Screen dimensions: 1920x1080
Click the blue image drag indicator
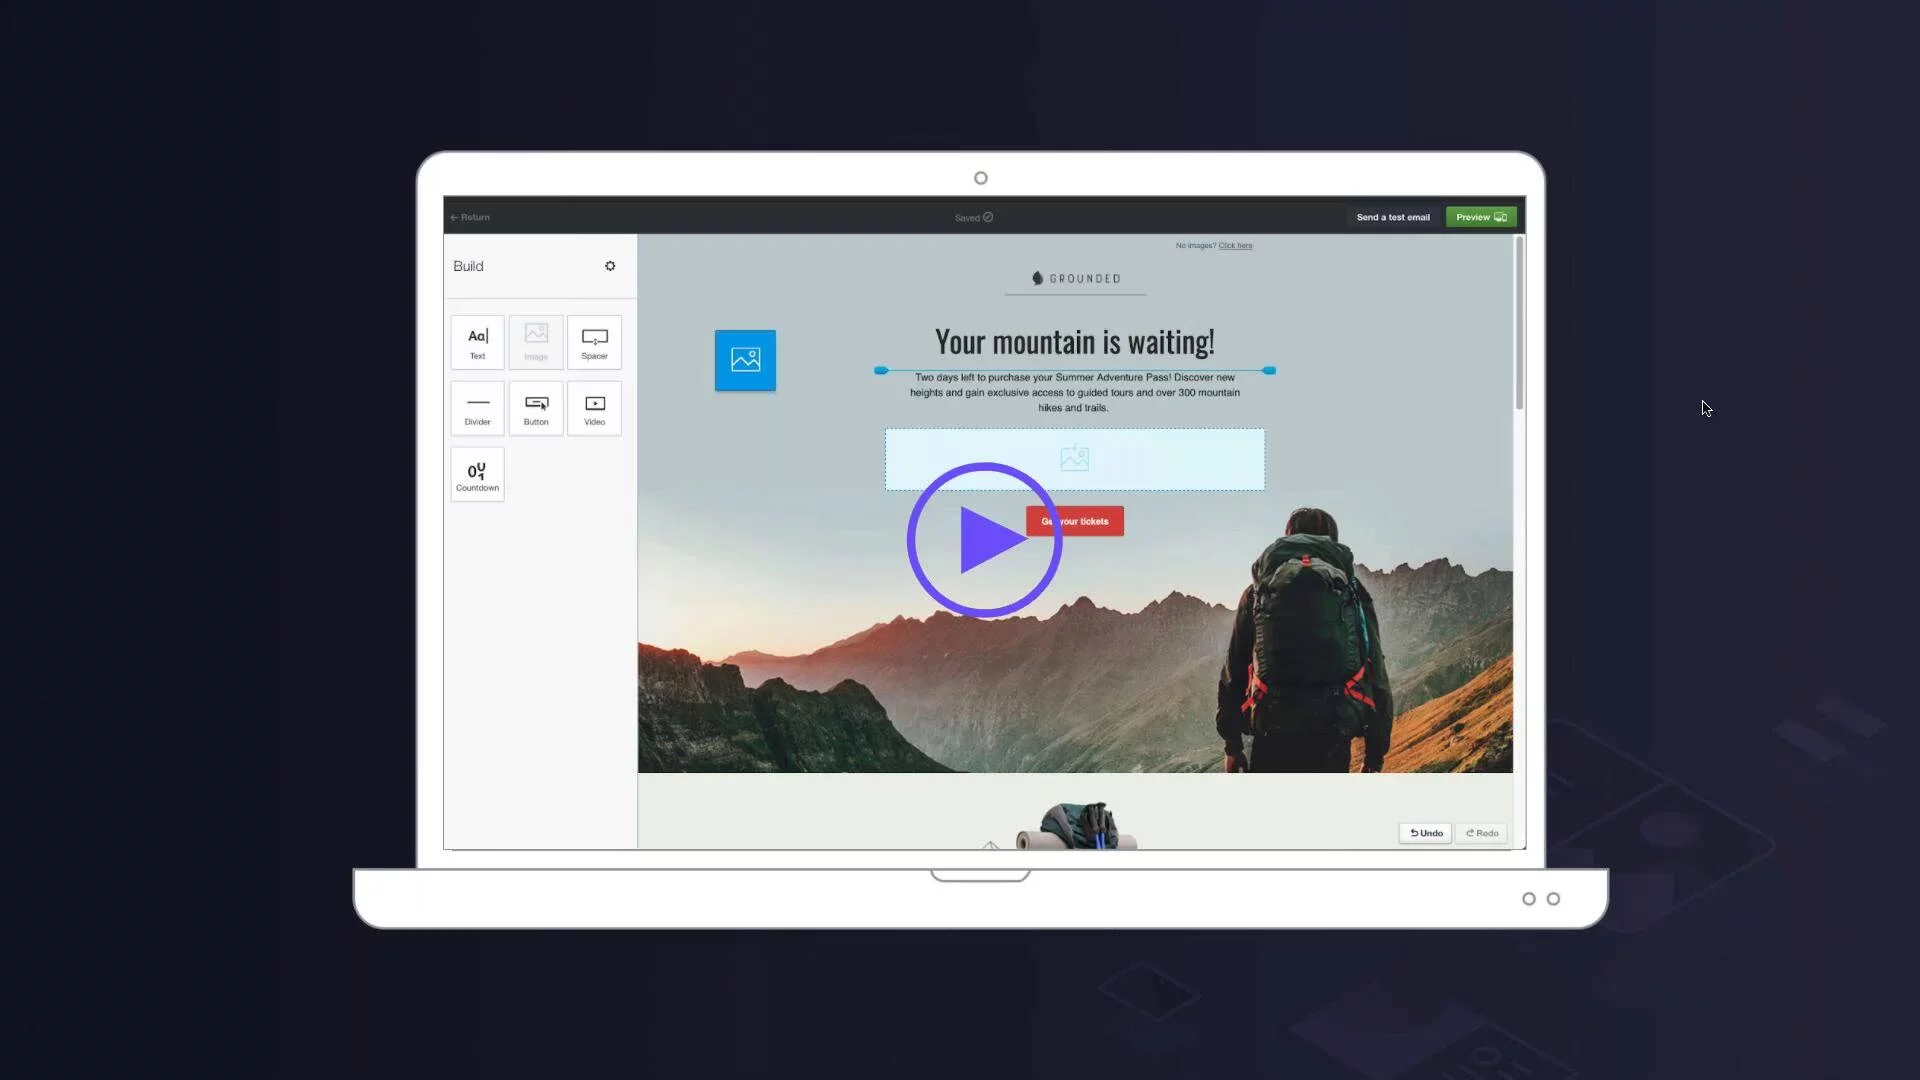744,360
